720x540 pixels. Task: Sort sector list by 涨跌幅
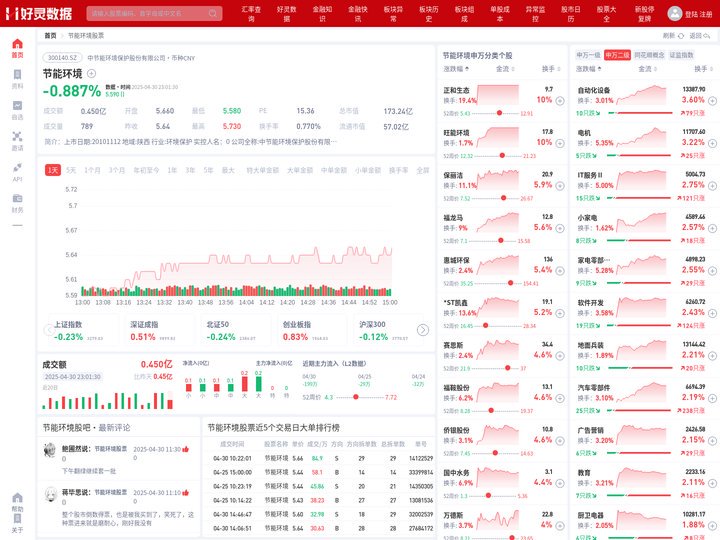(x=589, y=69)
